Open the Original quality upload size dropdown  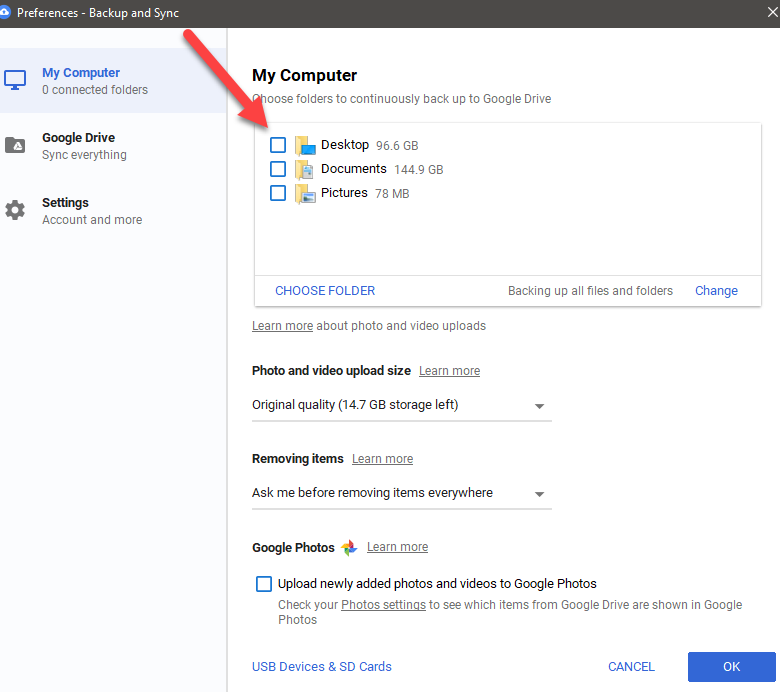[x=401, y=405]
